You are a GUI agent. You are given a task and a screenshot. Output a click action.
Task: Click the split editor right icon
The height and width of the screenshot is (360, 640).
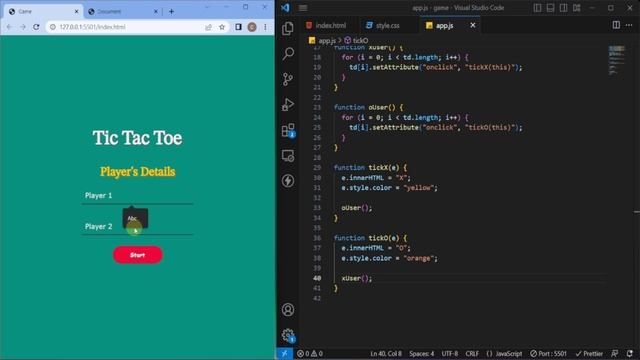coord(616,25)
